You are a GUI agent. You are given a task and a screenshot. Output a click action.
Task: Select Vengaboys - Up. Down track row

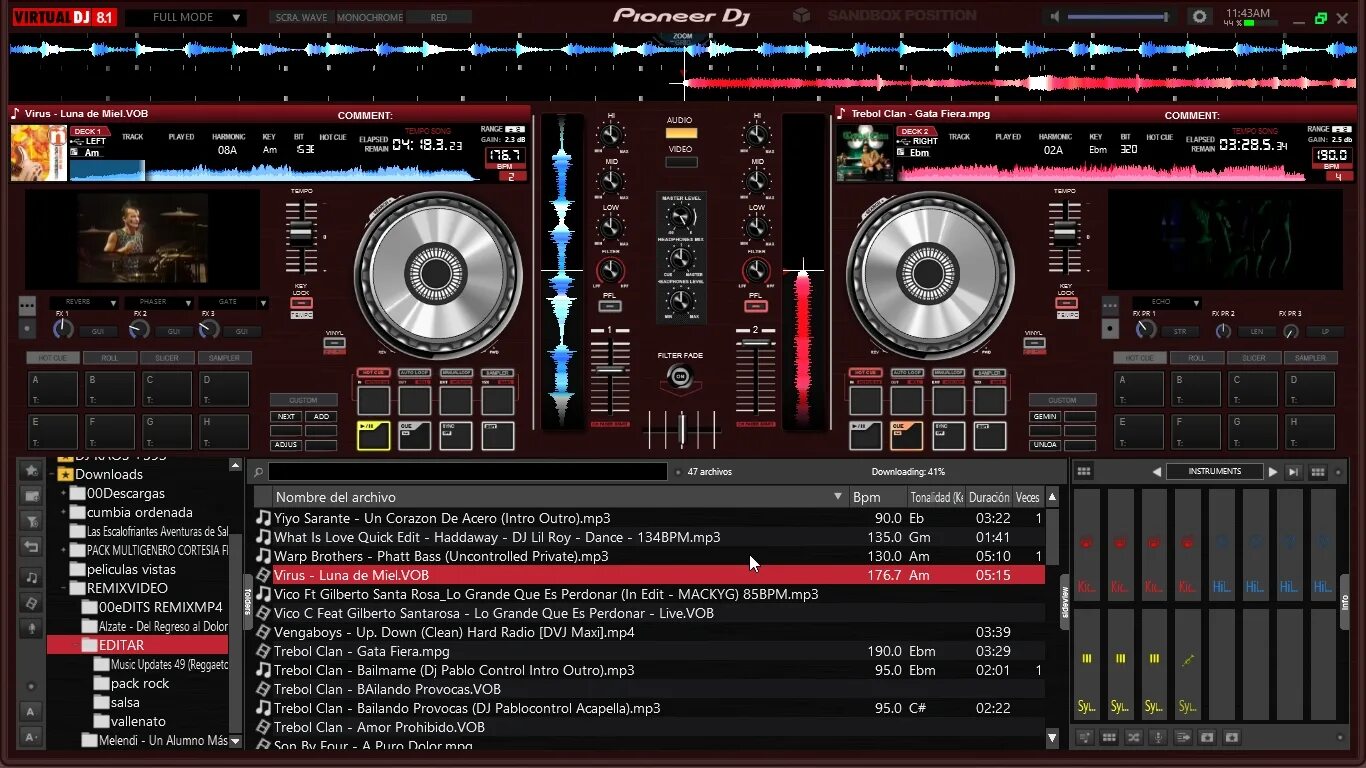point(648,632)
